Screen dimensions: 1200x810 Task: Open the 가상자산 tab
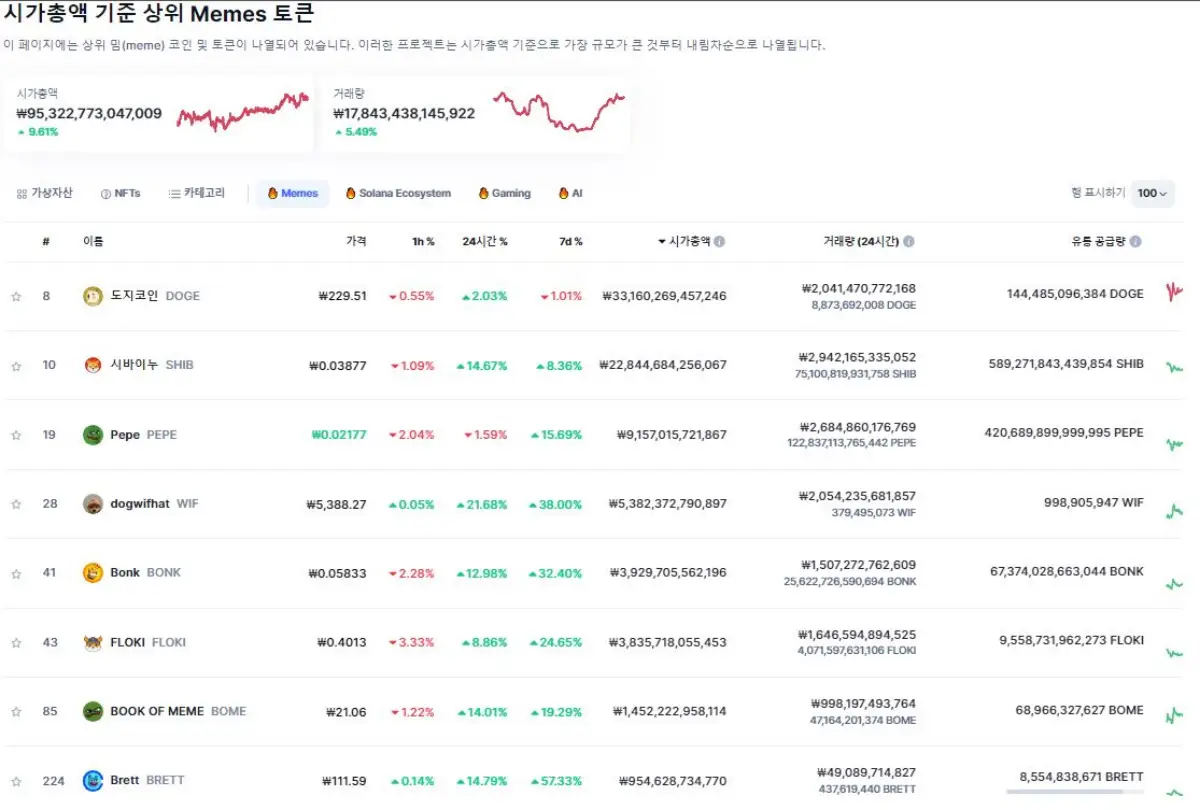point(45,193)
